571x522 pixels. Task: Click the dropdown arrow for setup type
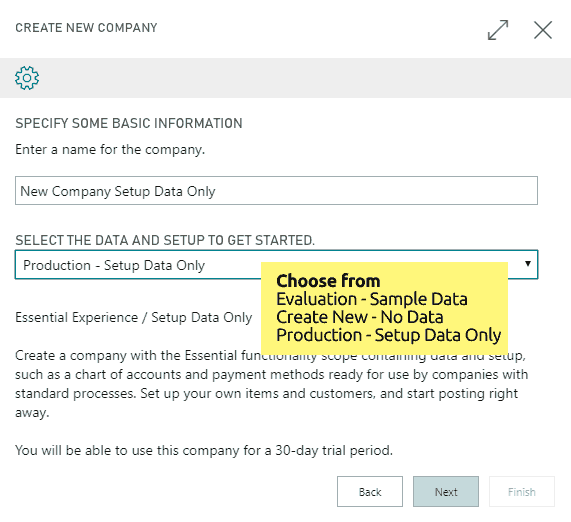pos(527,263)
